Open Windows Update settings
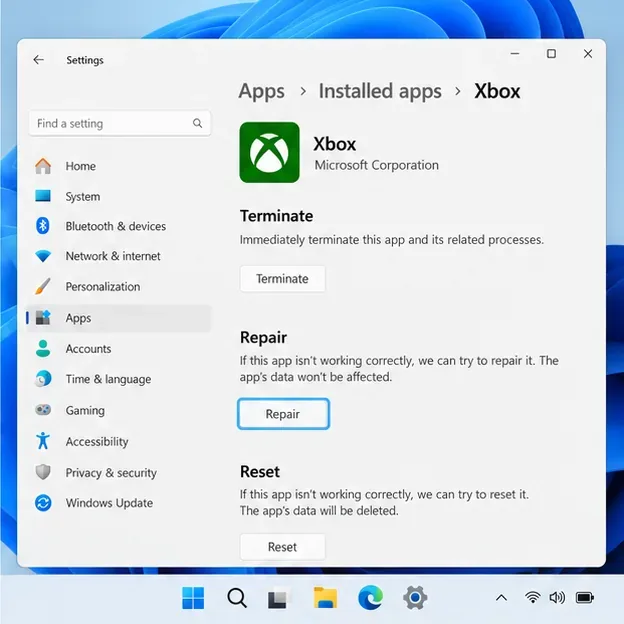The width and height of the screenshot is (624, 624). point(119,503)
